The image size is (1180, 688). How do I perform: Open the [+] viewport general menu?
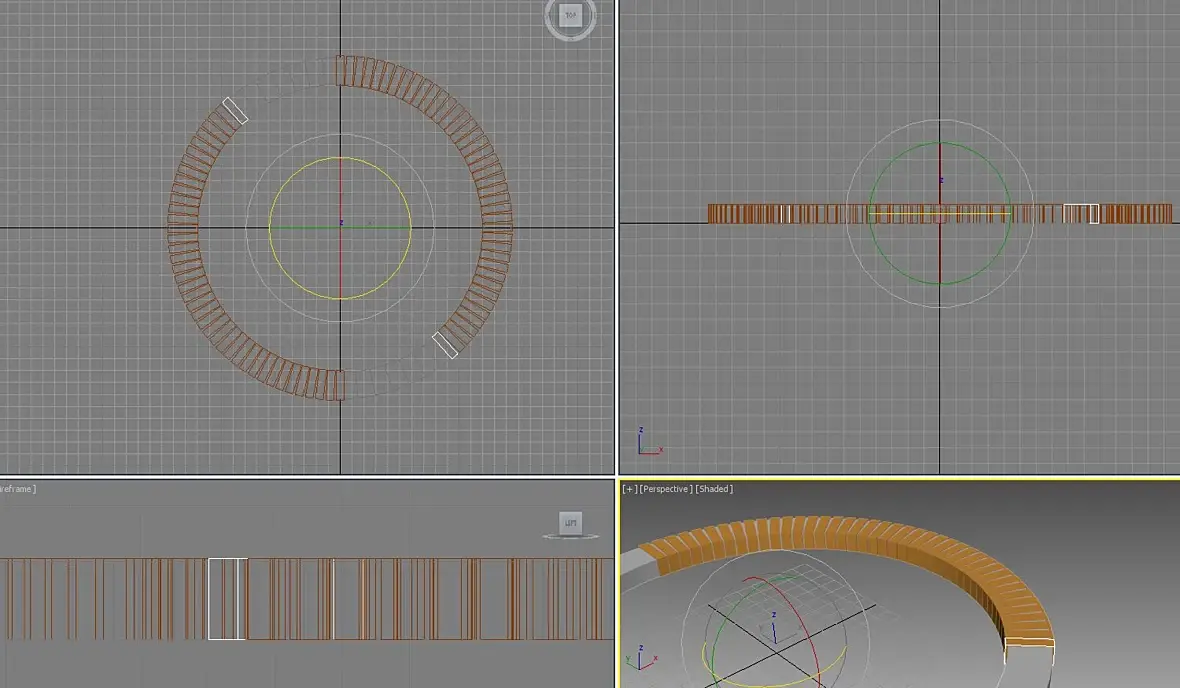coord(628,489)
